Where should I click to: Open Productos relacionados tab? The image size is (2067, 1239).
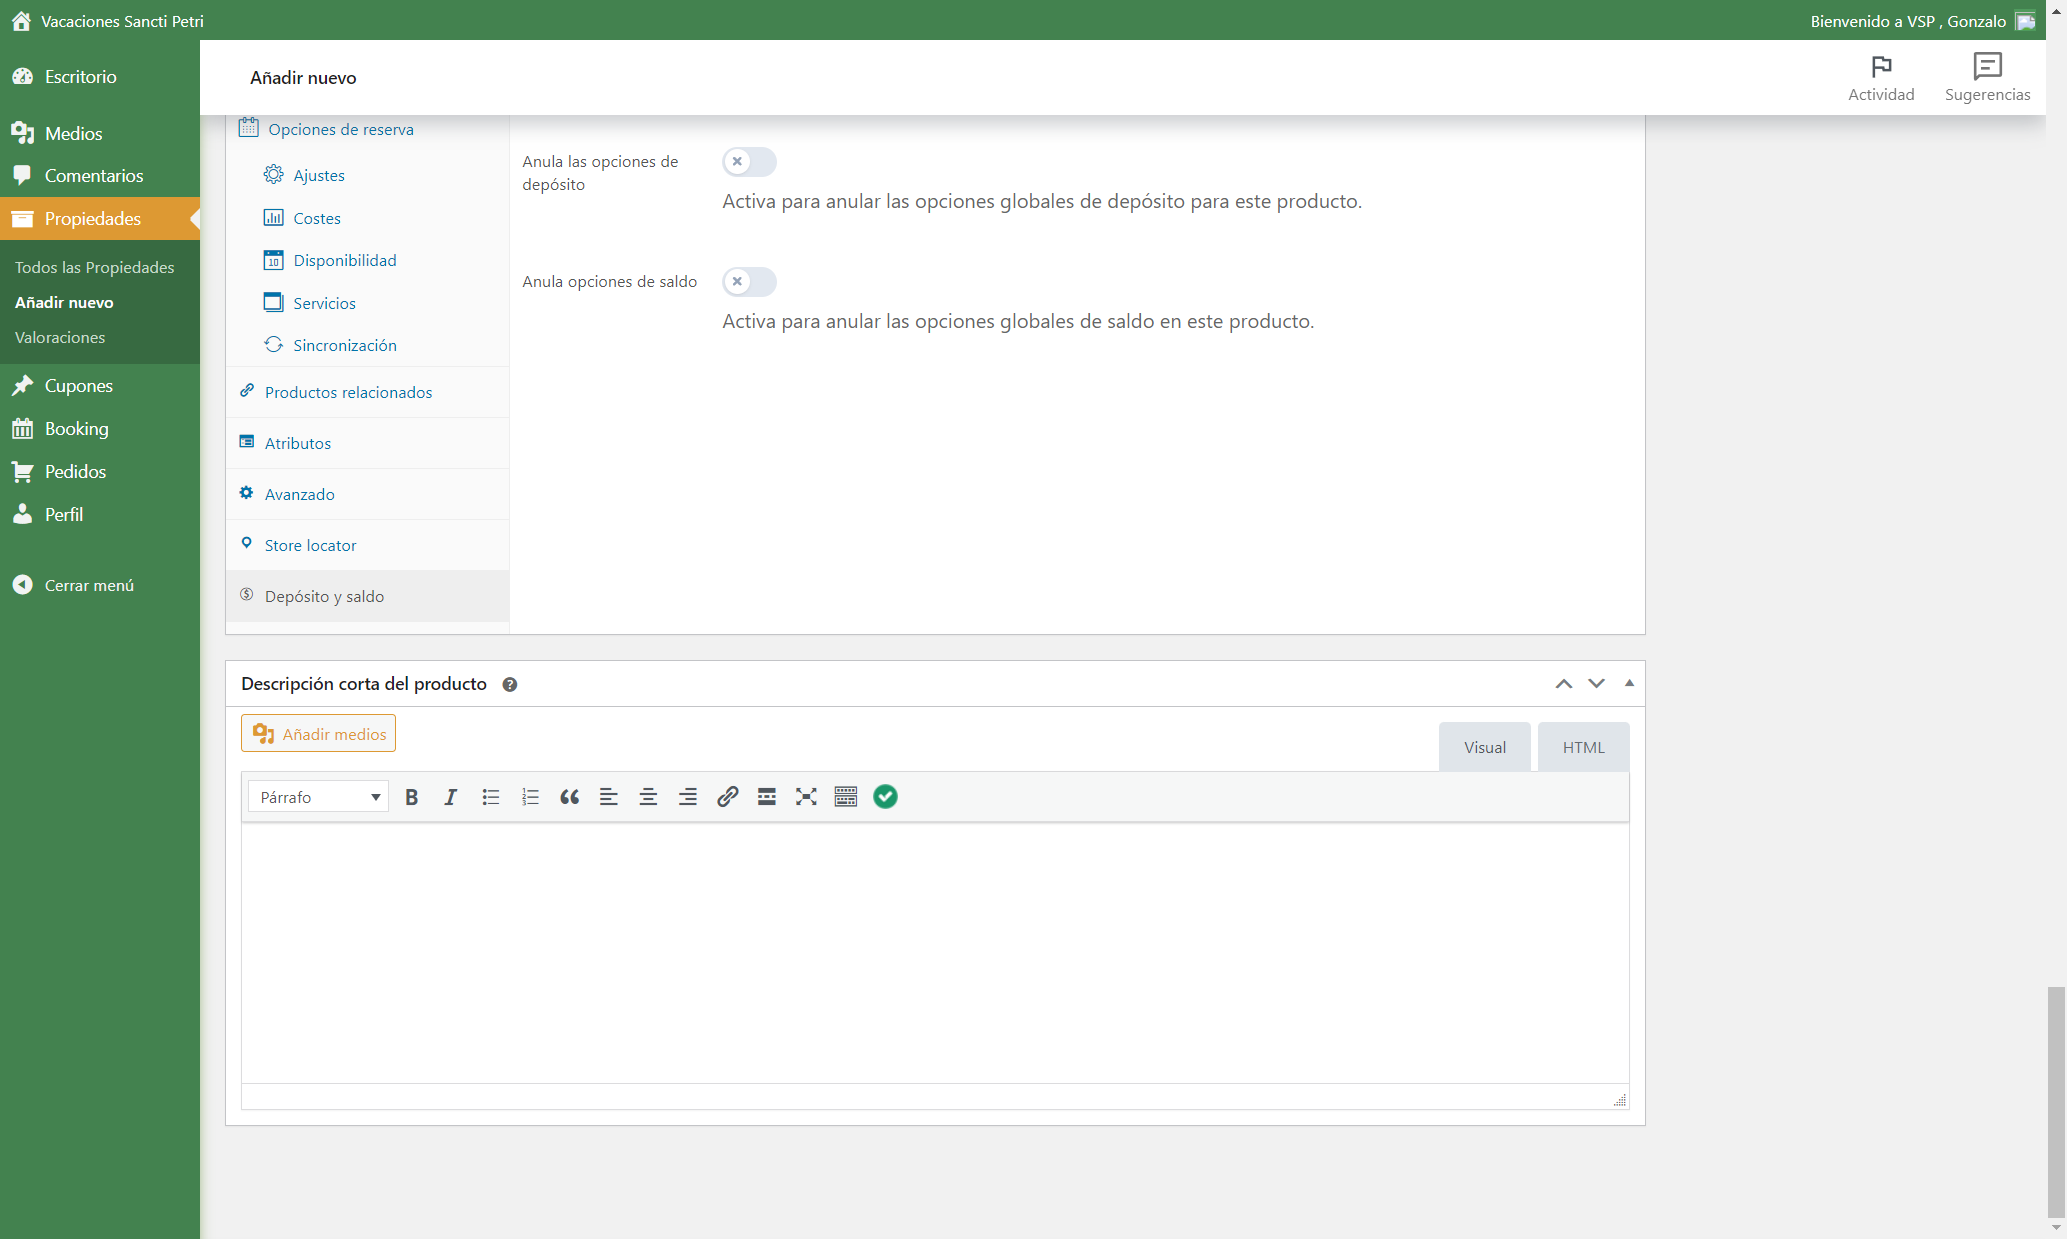368,392
